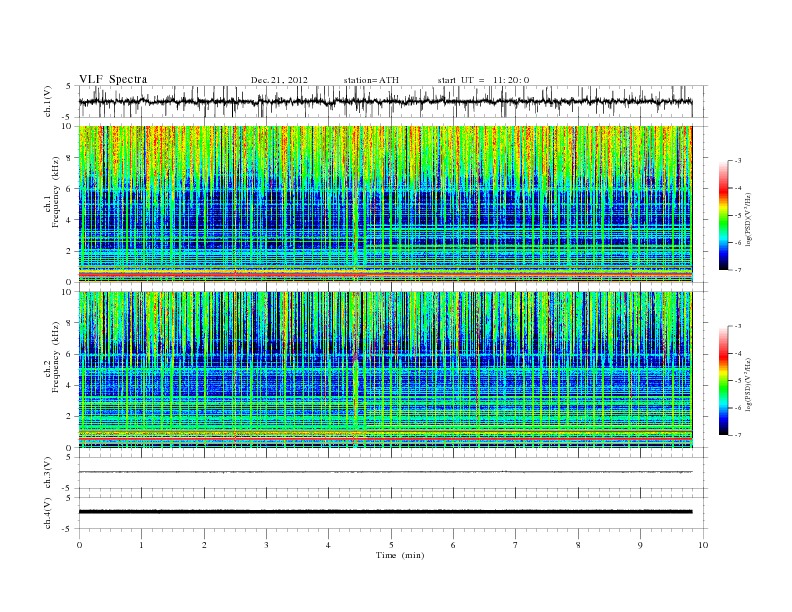
Task: Click the ch.2 spectrogram panel
Action: [x=385, y=370]
